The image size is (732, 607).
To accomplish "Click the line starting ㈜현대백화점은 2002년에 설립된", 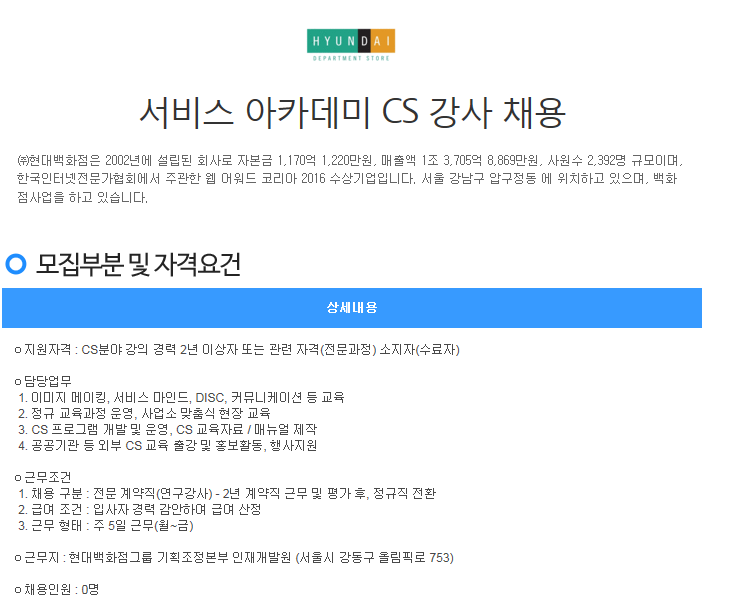I will [x=350, y=161].
